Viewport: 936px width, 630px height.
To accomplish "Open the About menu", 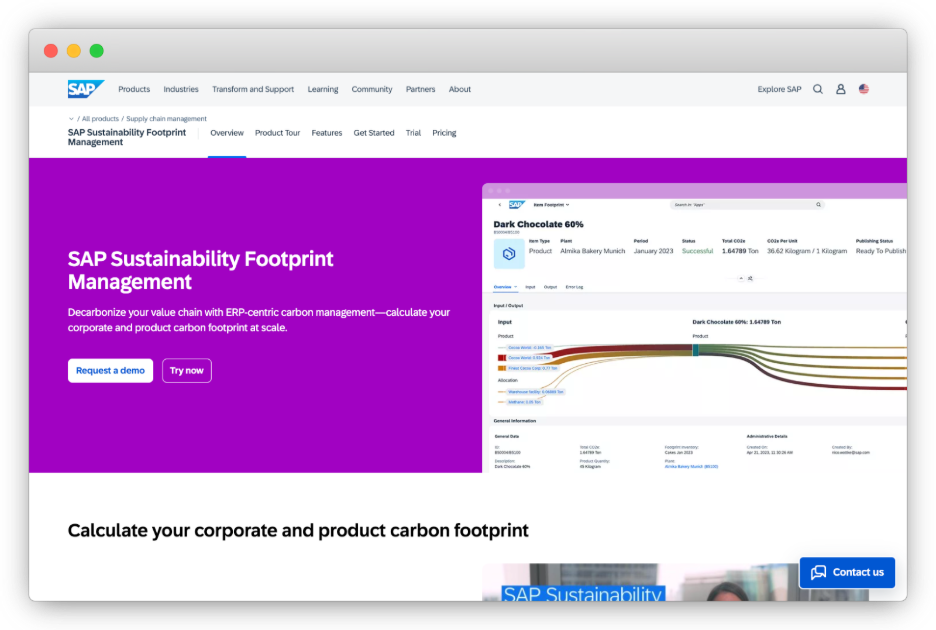I will 460,89.
